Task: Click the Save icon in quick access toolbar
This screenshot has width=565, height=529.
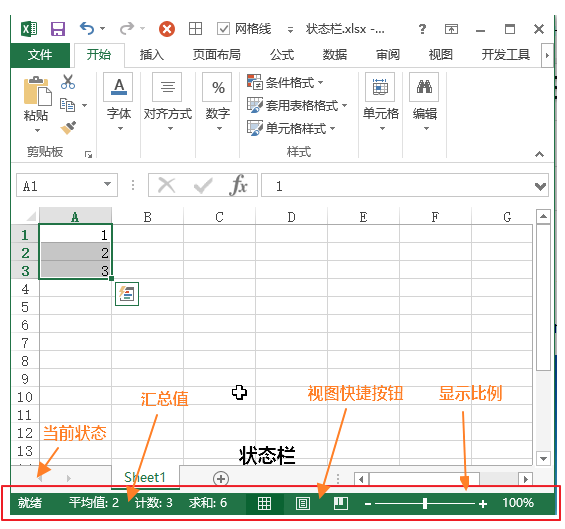Action: tap(58, 29)
